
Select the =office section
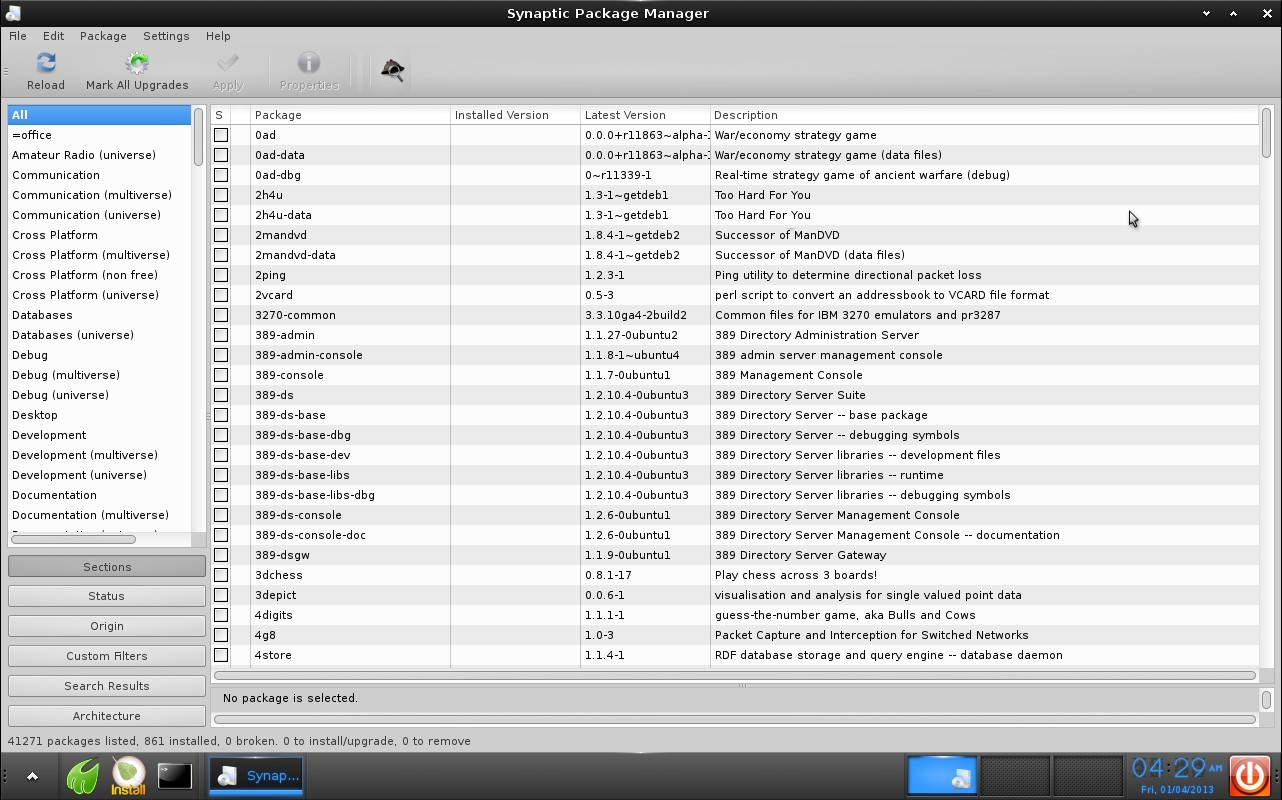pyautogui.click(x=100, y=135)
